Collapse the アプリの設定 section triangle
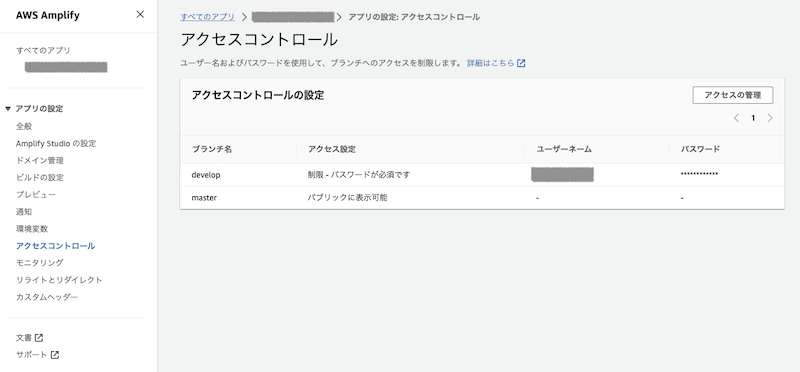800x372 pixels. click(x=8, y=109)
